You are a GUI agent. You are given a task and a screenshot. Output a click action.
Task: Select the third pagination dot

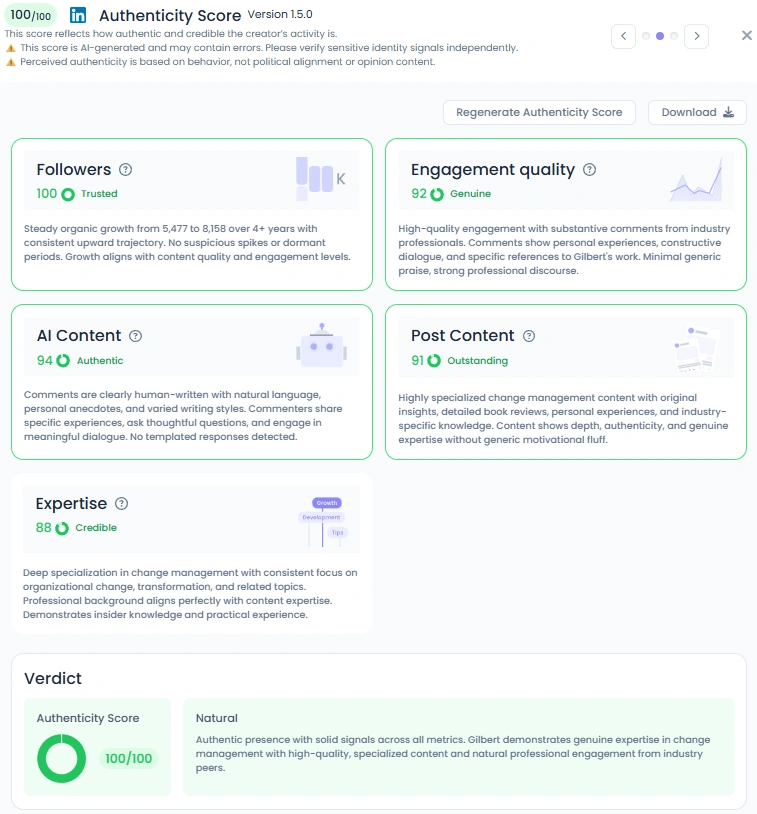(674, 36)
